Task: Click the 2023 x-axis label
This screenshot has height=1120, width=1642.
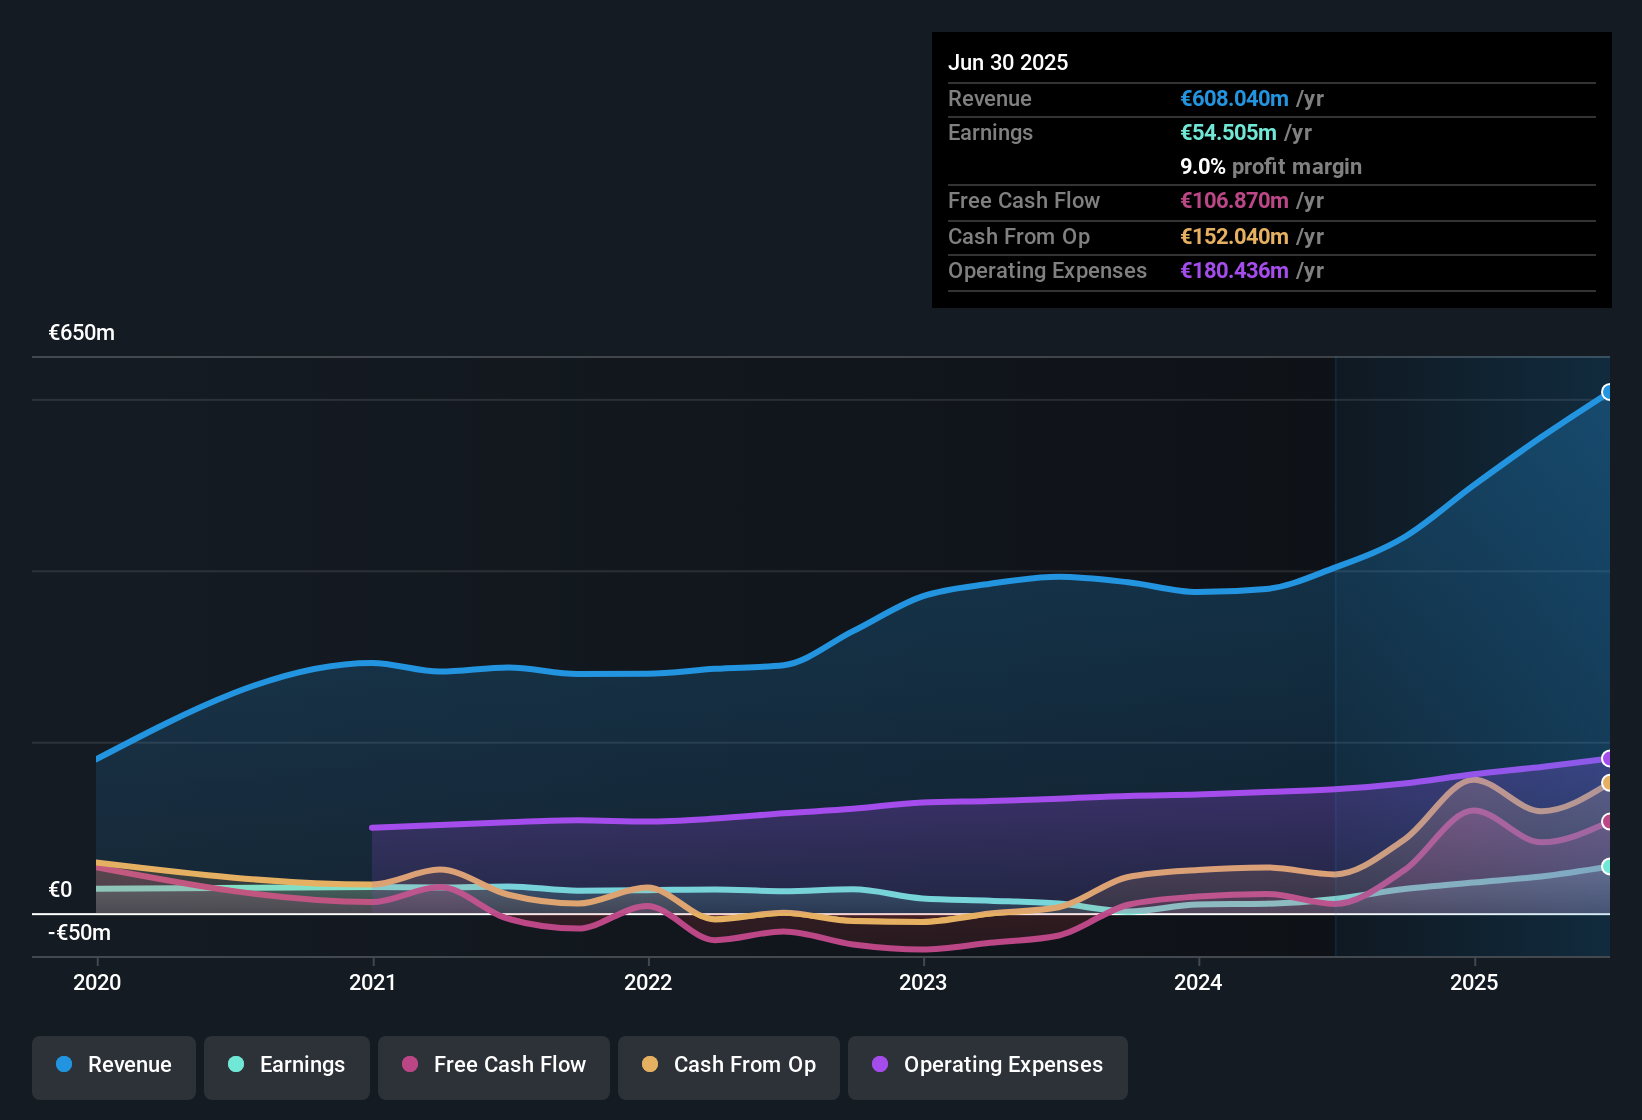Action: tap(923, 983)
